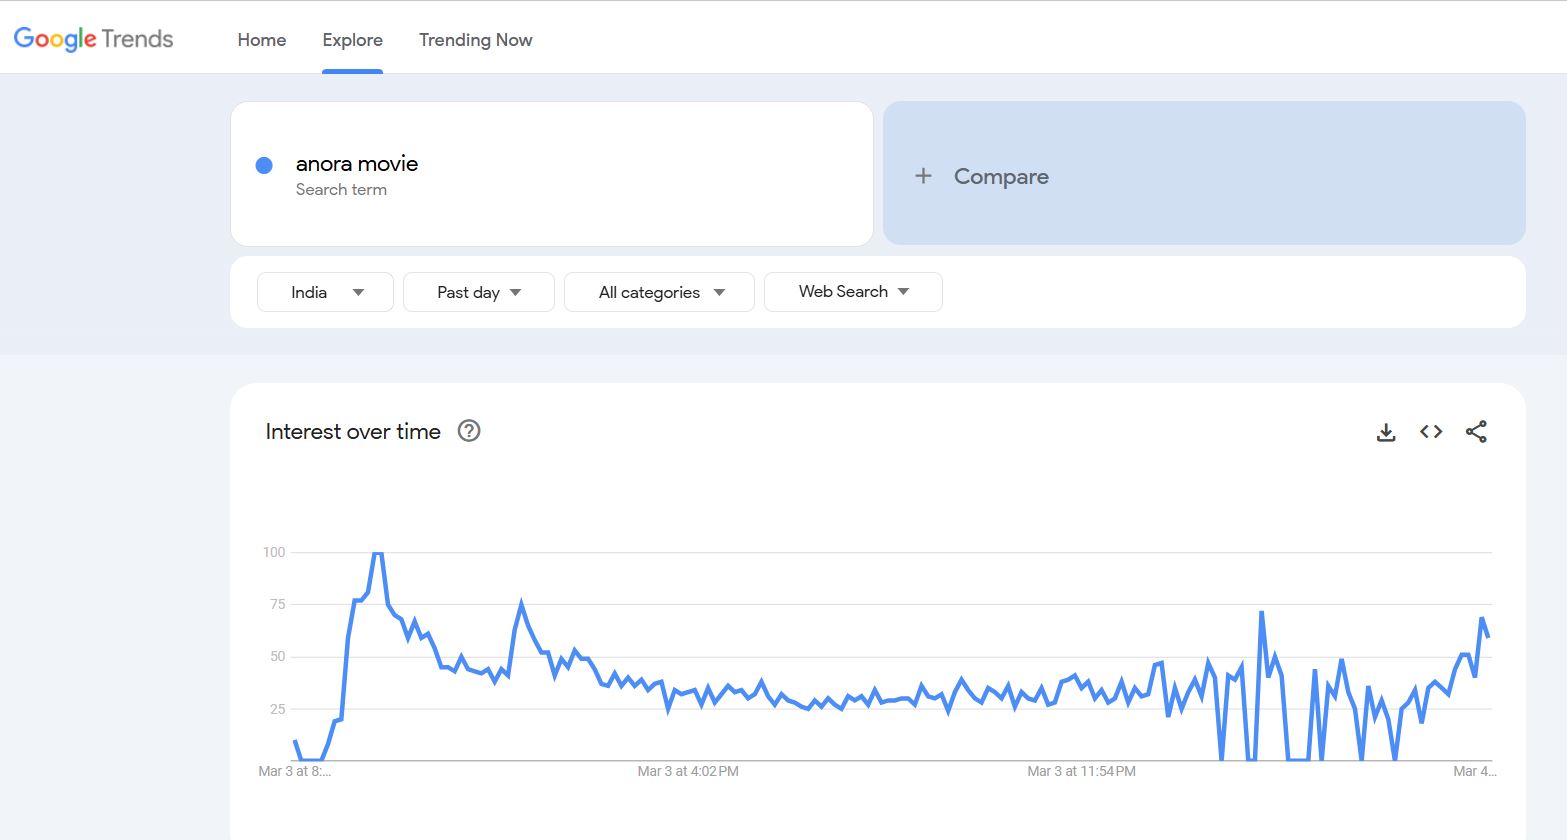The height and width of the screenshot is (840, 1567).
Task: Edit the anora movie search term
Action: pyautogui.click(x=357, y=164)
